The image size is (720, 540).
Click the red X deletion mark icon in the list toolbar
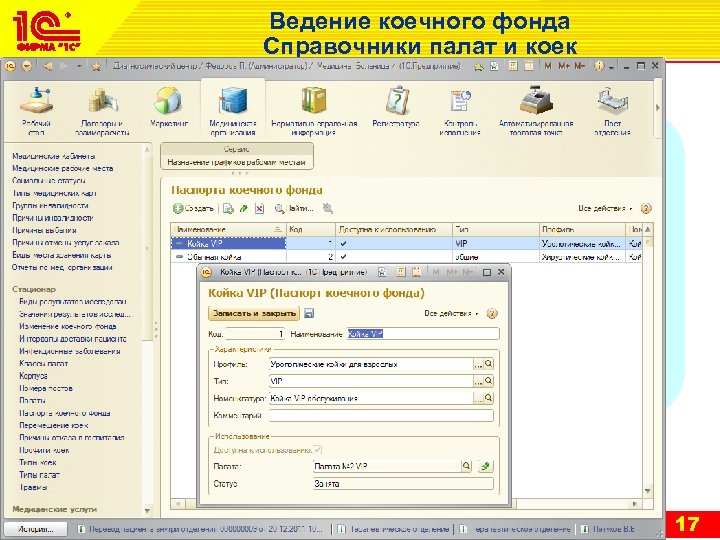259,209
